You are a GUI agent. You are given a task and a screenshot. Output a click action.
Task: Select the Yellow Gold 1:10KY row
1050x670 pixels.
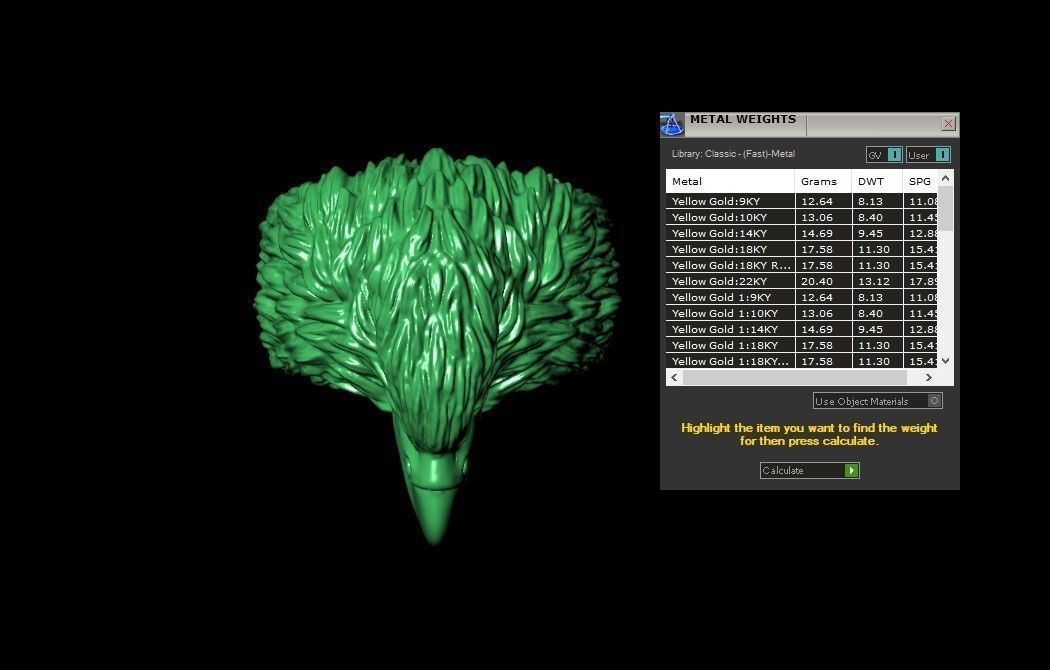click(x=802, y=313)
